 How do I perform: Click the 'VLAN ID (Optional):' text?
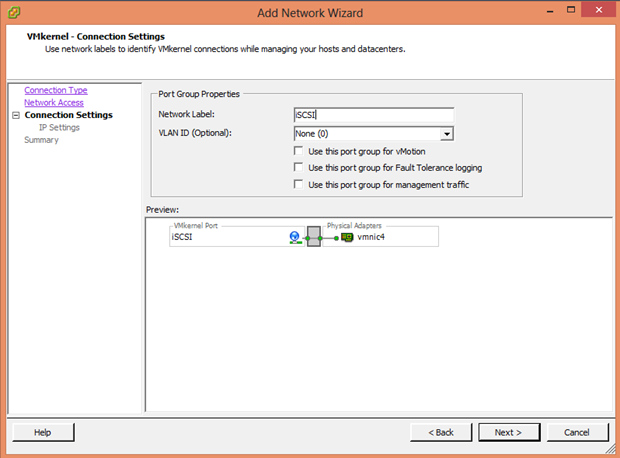pyautogui.click(x=195, y=133)
